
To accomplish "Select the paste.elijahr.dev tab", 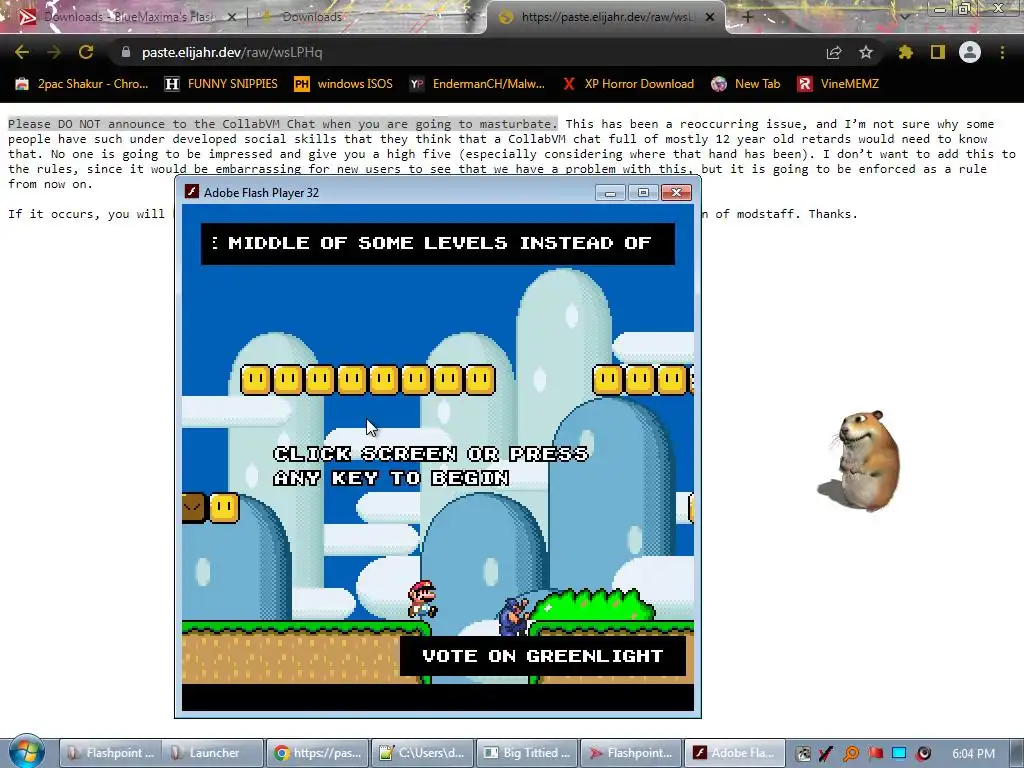I will 604,17.
